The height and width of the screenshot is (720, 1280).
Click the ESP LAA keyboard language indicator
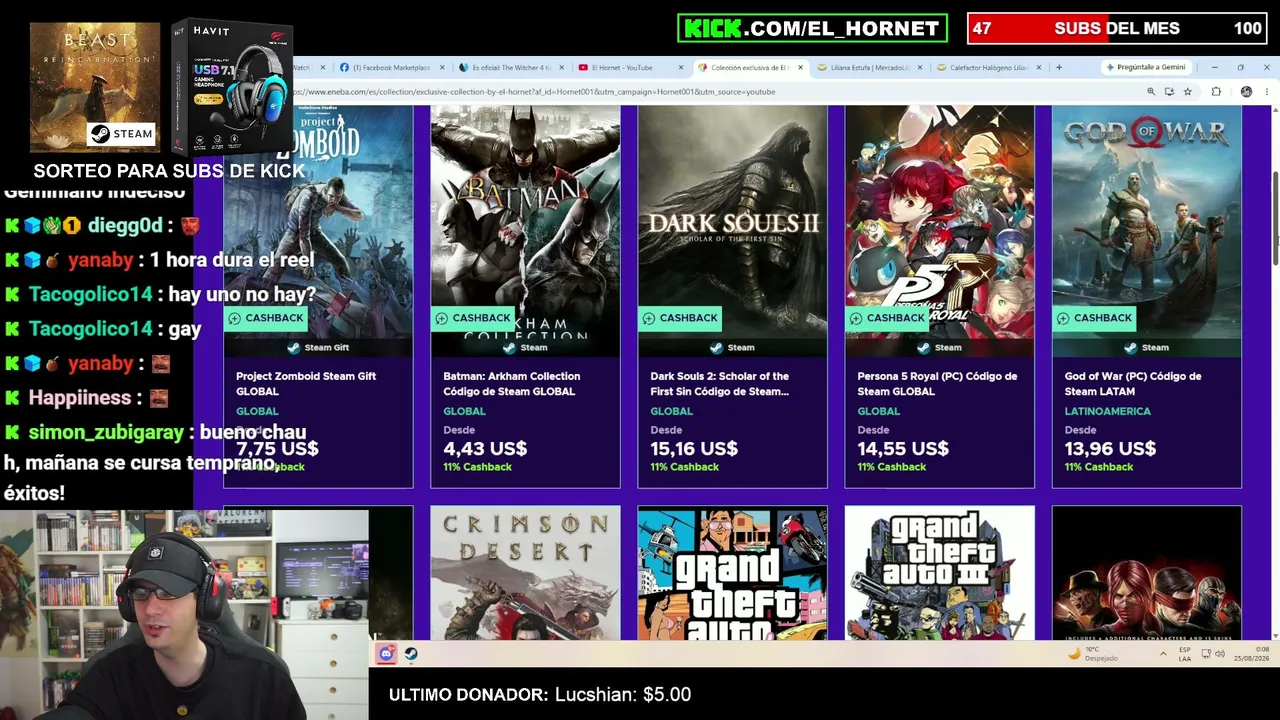pos(1185,654)
